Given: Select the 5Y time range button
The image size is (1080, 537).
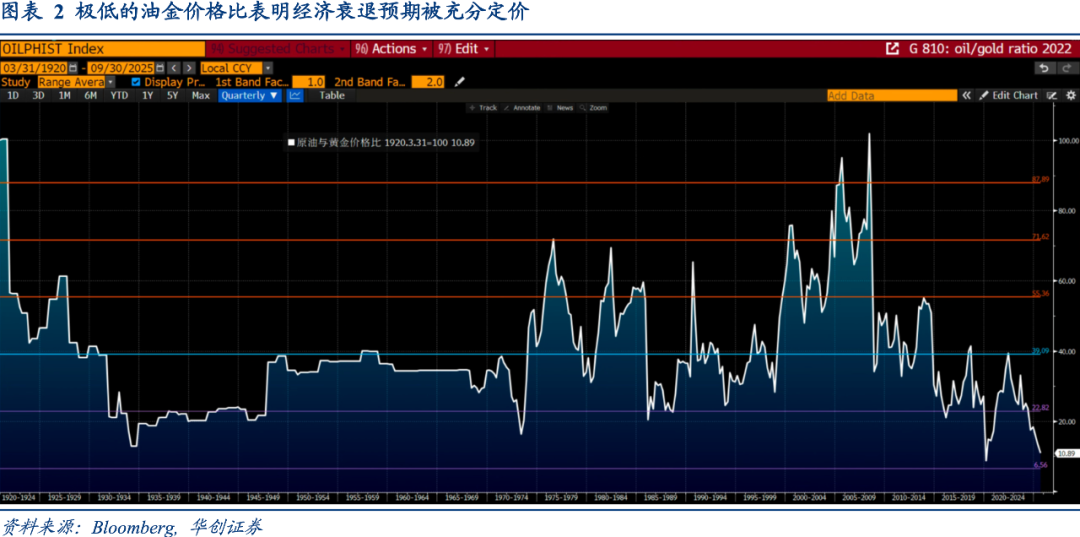Looking at the screenshot, I should tap(172, 96).
